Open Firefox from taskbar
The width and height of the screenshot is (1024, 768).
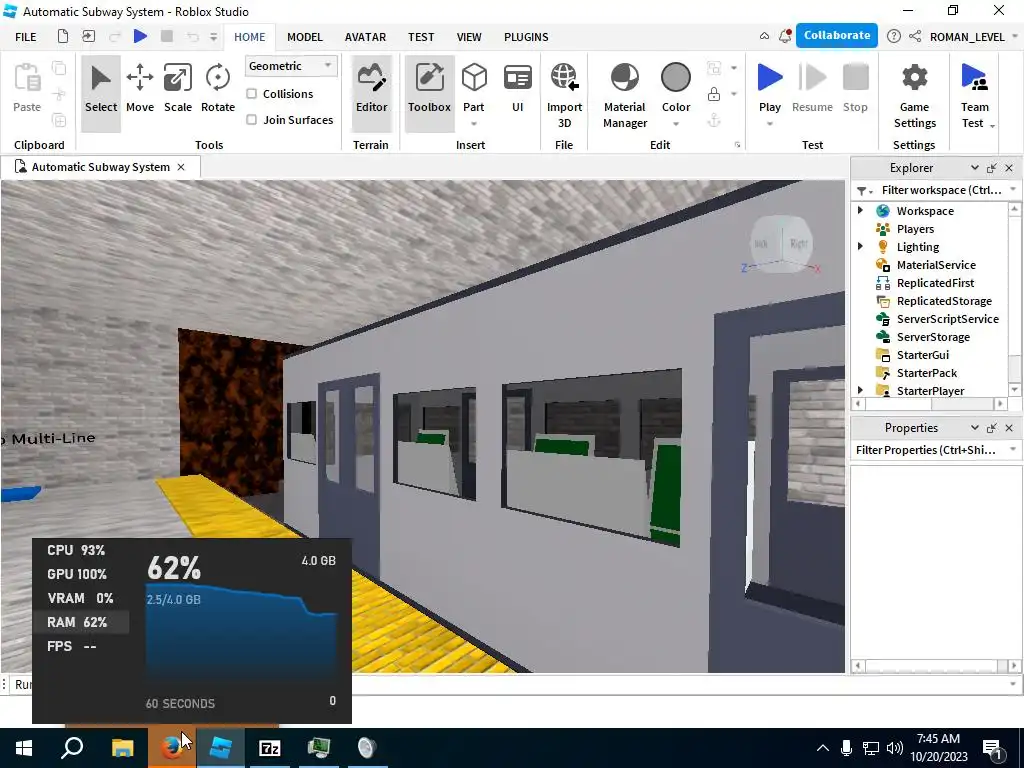(x=171, y=748)
